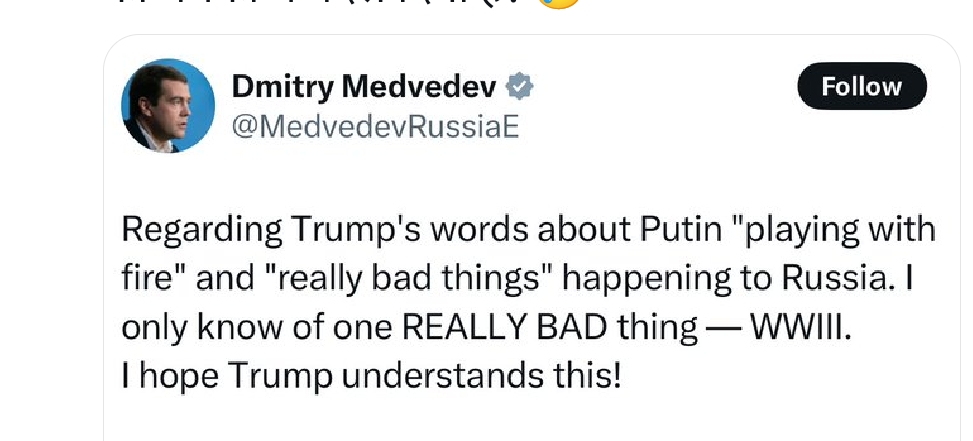Click the emoji above the quoted tweet
This screenshot has width=973, height=441.
coord(558,3)
